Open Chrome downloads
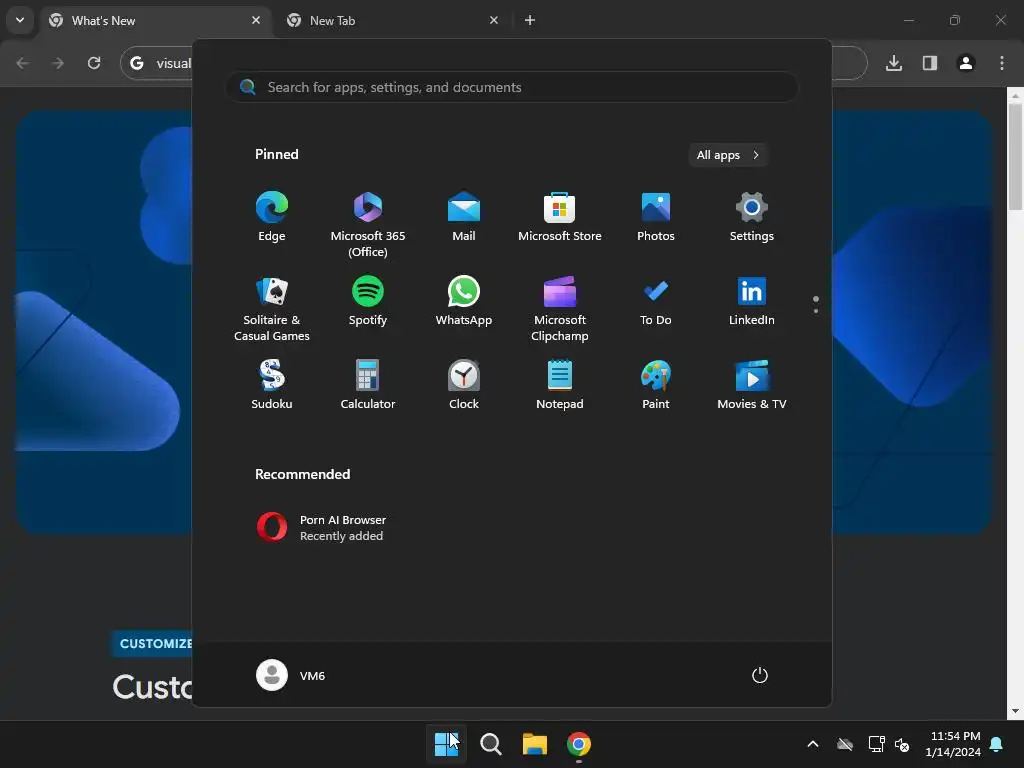 [894, 63]
